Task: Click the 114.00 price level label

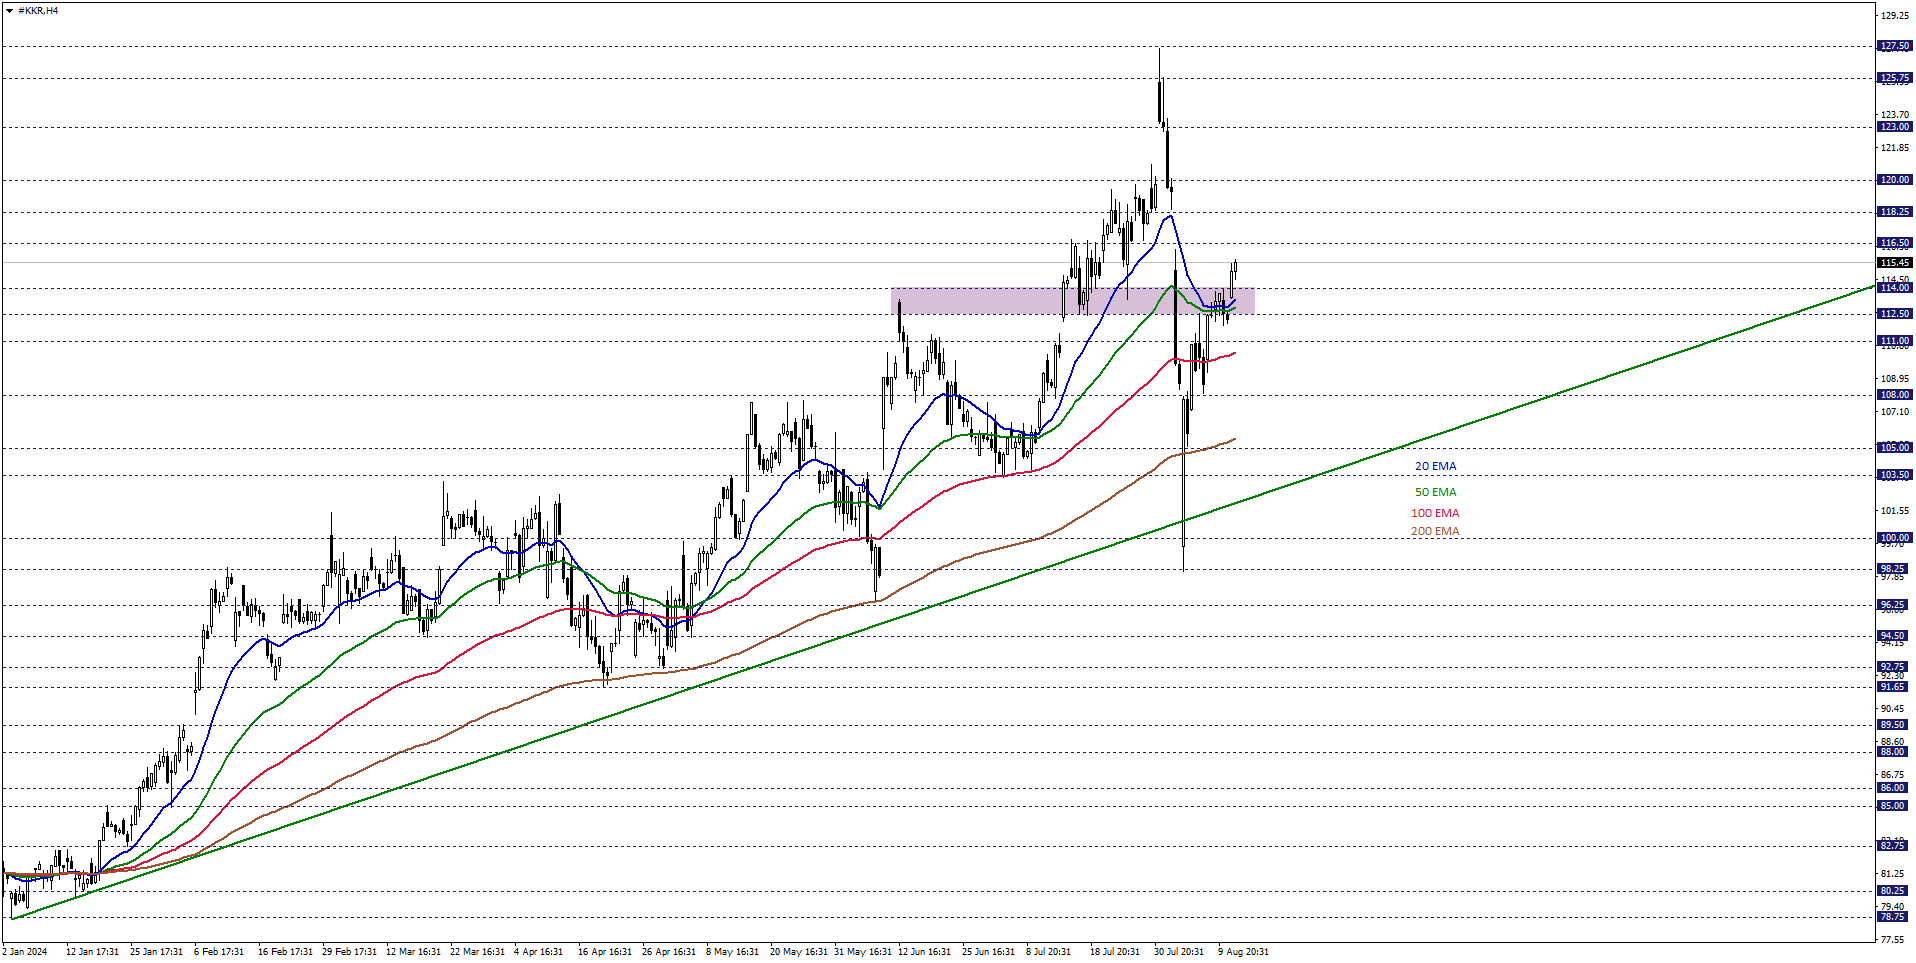Action: coord(1895,288)
